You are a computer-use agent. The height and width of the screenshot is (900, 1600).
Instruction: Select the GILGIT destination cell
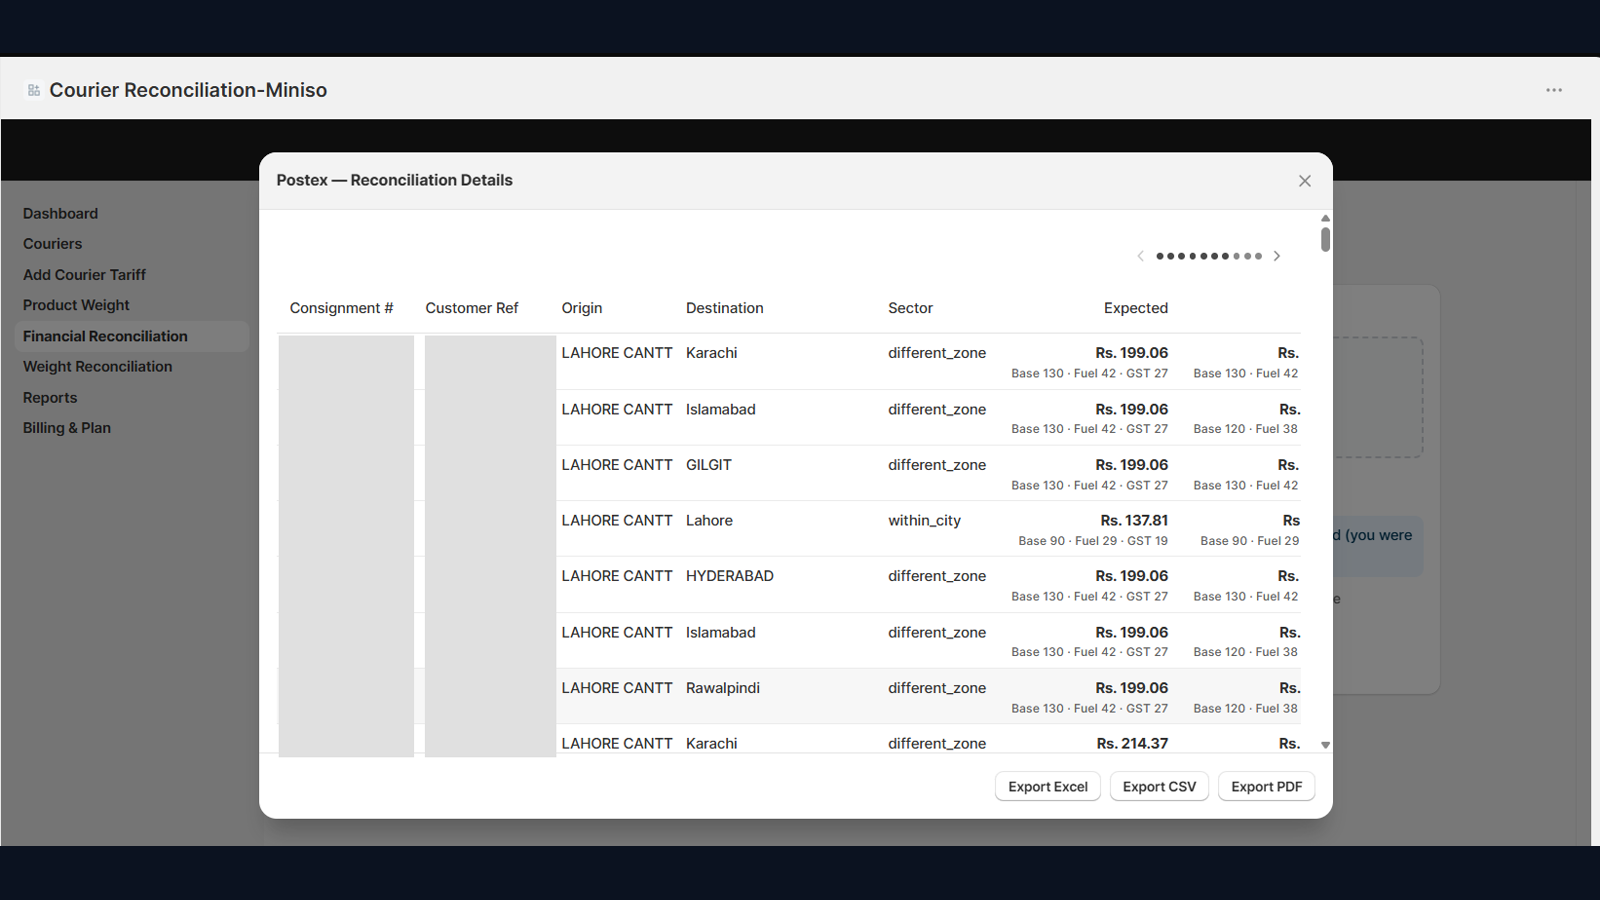[709, 465]
